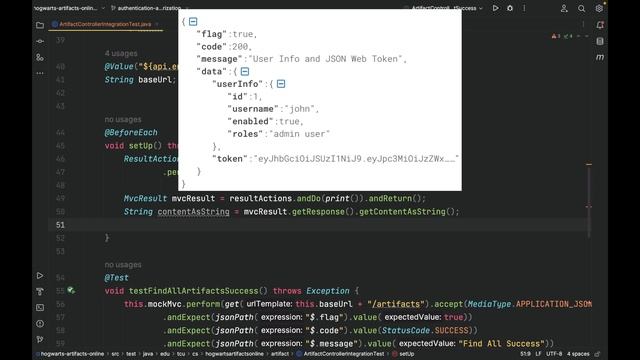The image size is (640, 360).
Task: Open the run configuration selector dropdown
Action: click(447, 8)
